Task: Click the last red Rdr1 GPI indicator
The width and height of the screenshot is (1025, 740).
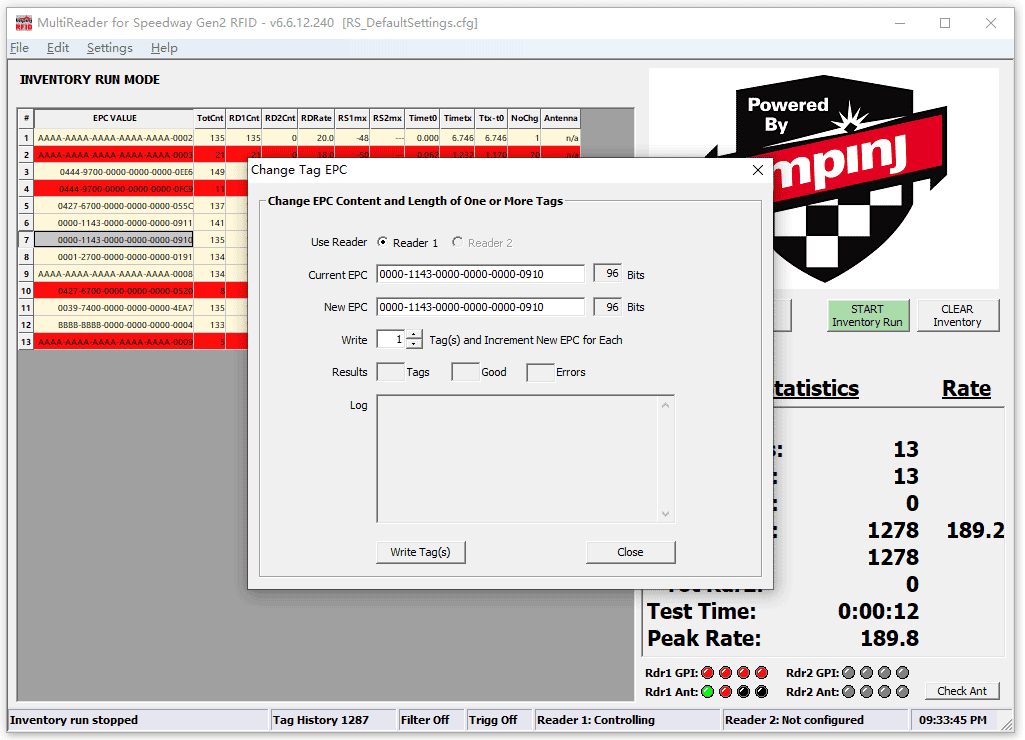Action: pos(761,673)
